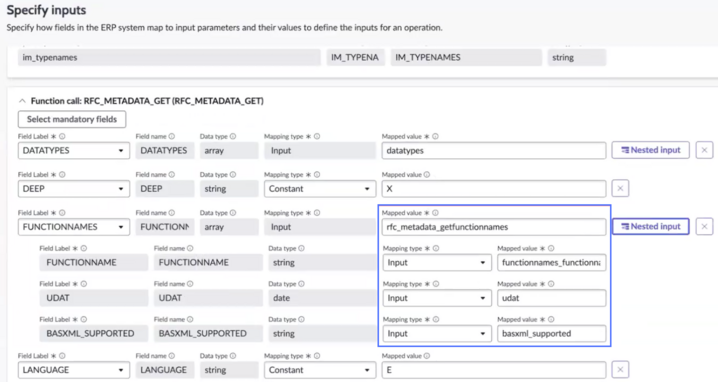Click the DEEP string data type box
The image size is (718, 382).
coord(229,189)
